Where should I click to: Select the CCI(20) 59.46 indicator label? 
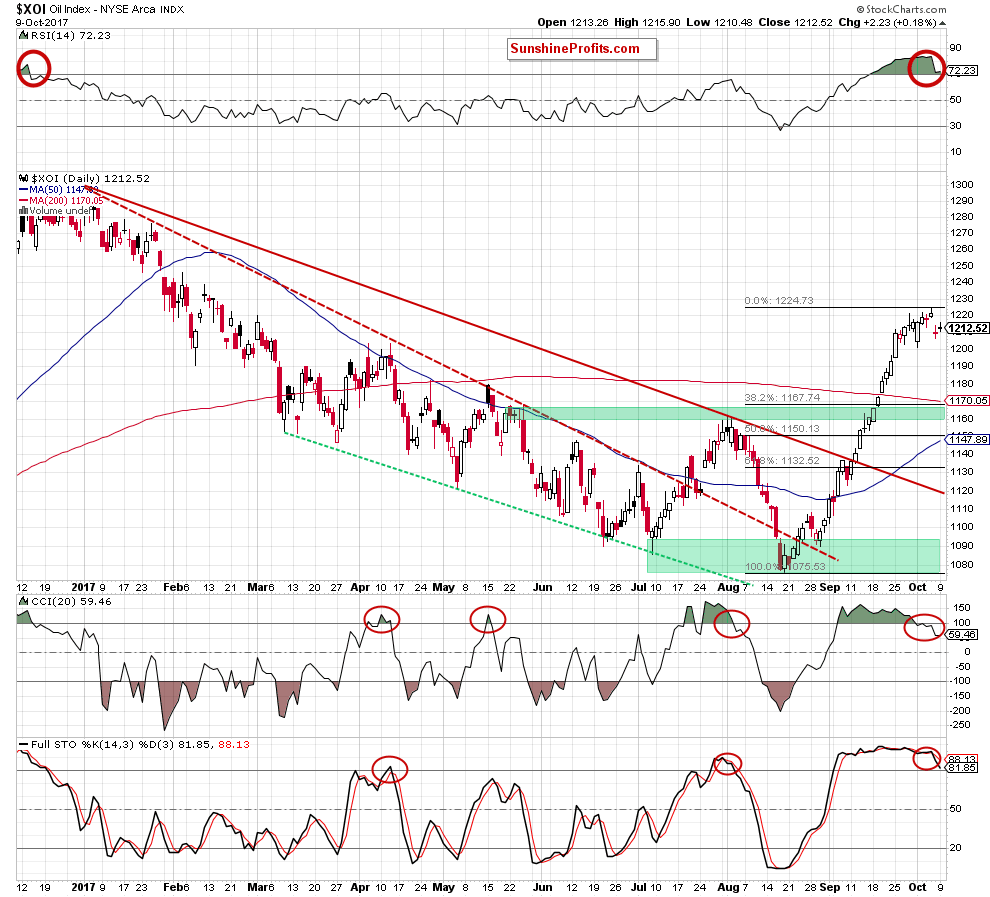pos(71,602)
